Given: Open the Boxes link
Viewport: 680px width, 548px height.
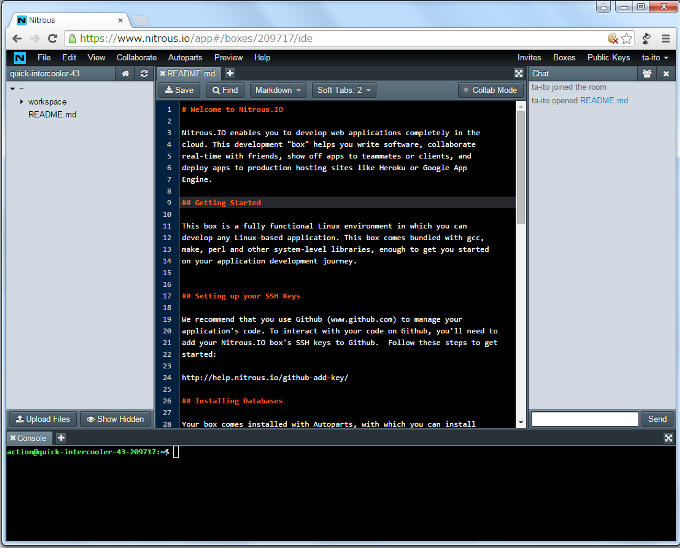Looking at the screenshot, I should point(564,58).
